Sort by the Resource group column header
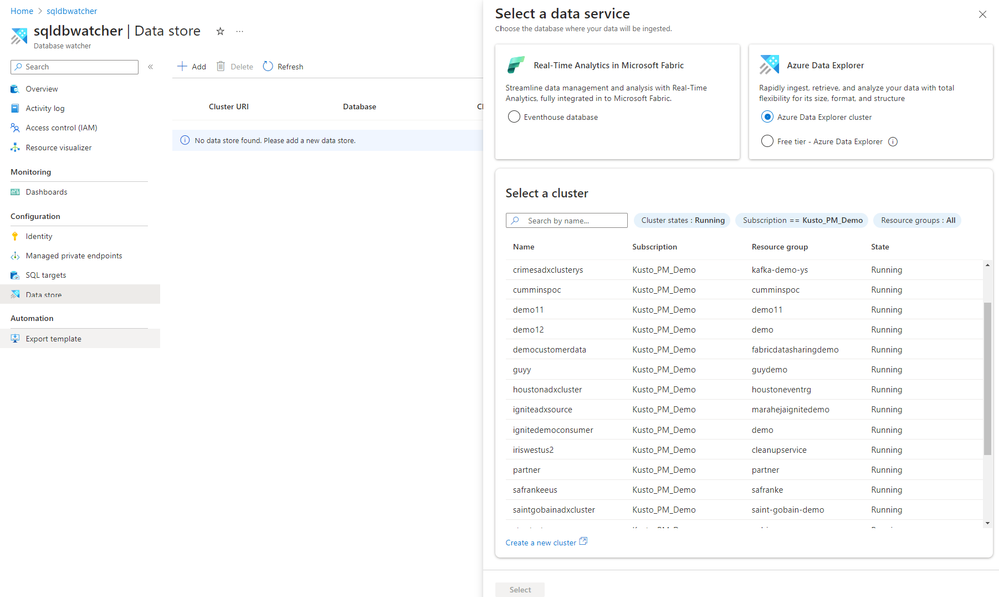The width and height of the screenshot is (999, 597). [779, 247]
